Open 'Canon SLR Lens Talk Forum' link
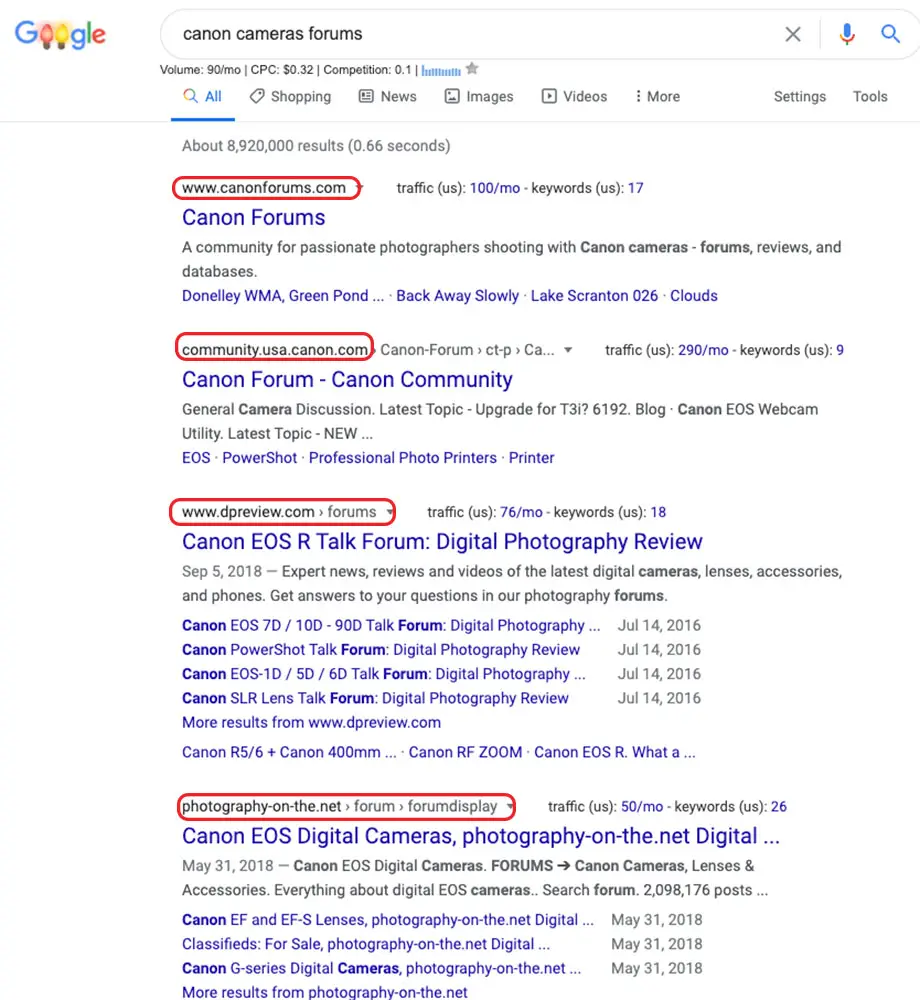This screenshot has width=920, height=1000. pos(376,698)
